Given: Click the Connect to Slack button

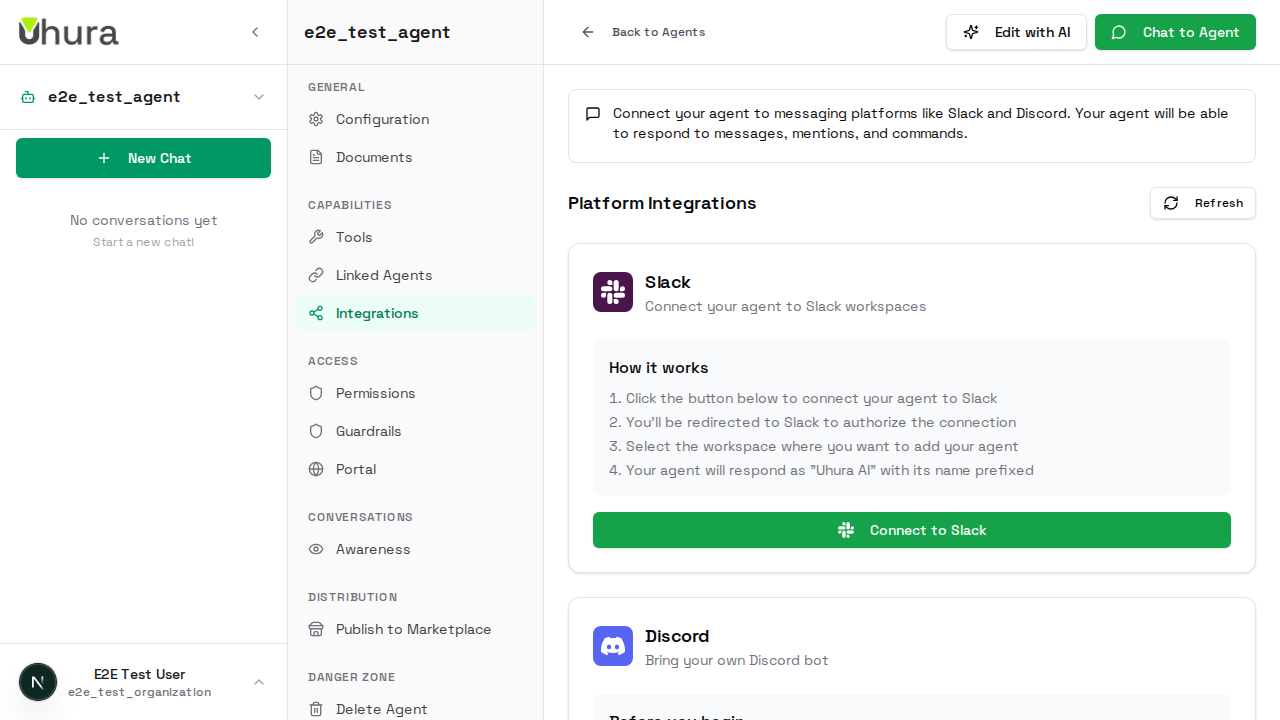Looking at the screenshot, I should 911,530.
